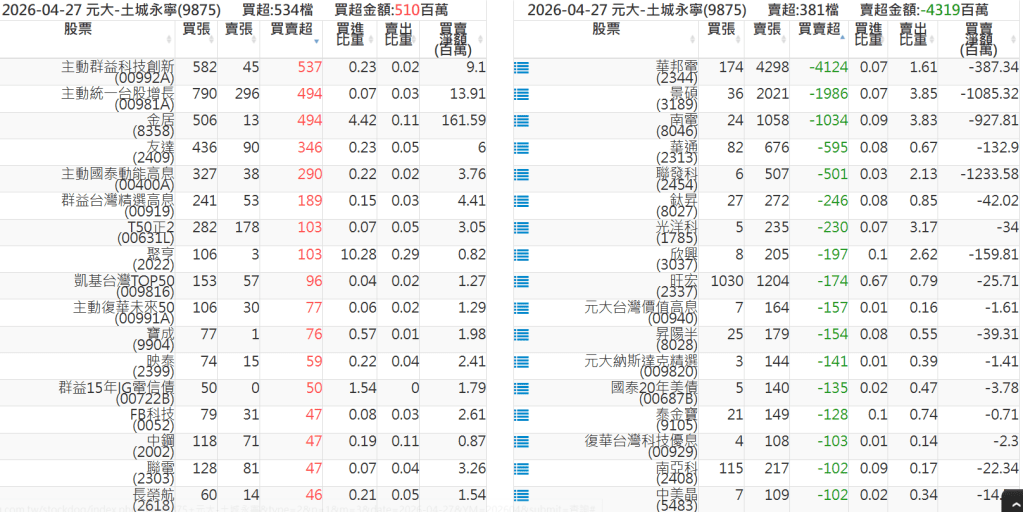This screenshot has height=512, width=1023.
Task: Open stock link 金居 (8358)
Action: pyautogui.click(x=153, y=122)
